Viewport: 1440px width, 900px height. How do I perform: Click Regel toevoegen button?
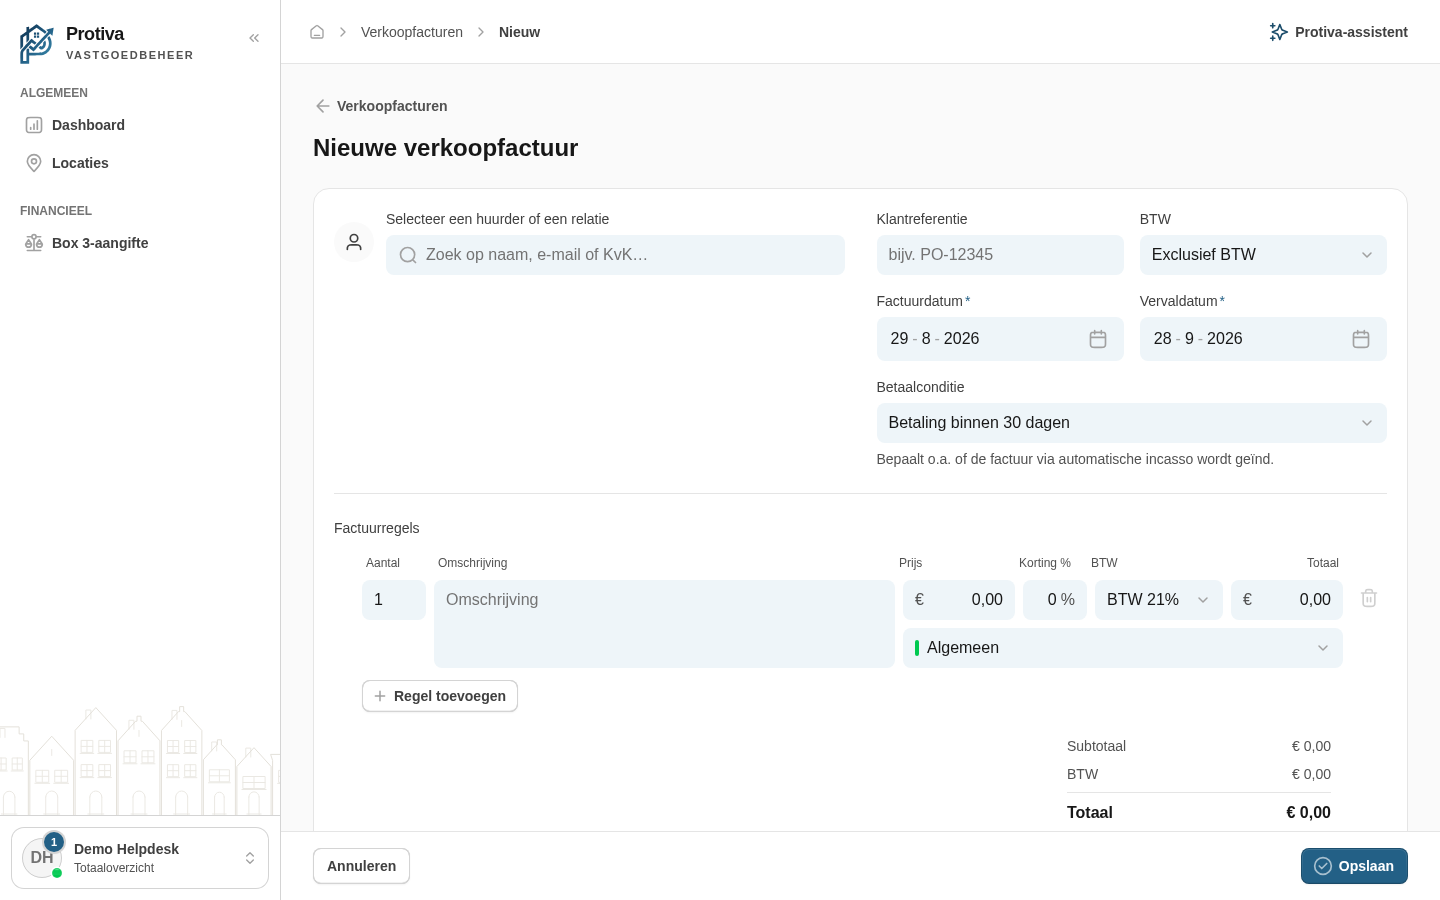click(x=440, y=696)
